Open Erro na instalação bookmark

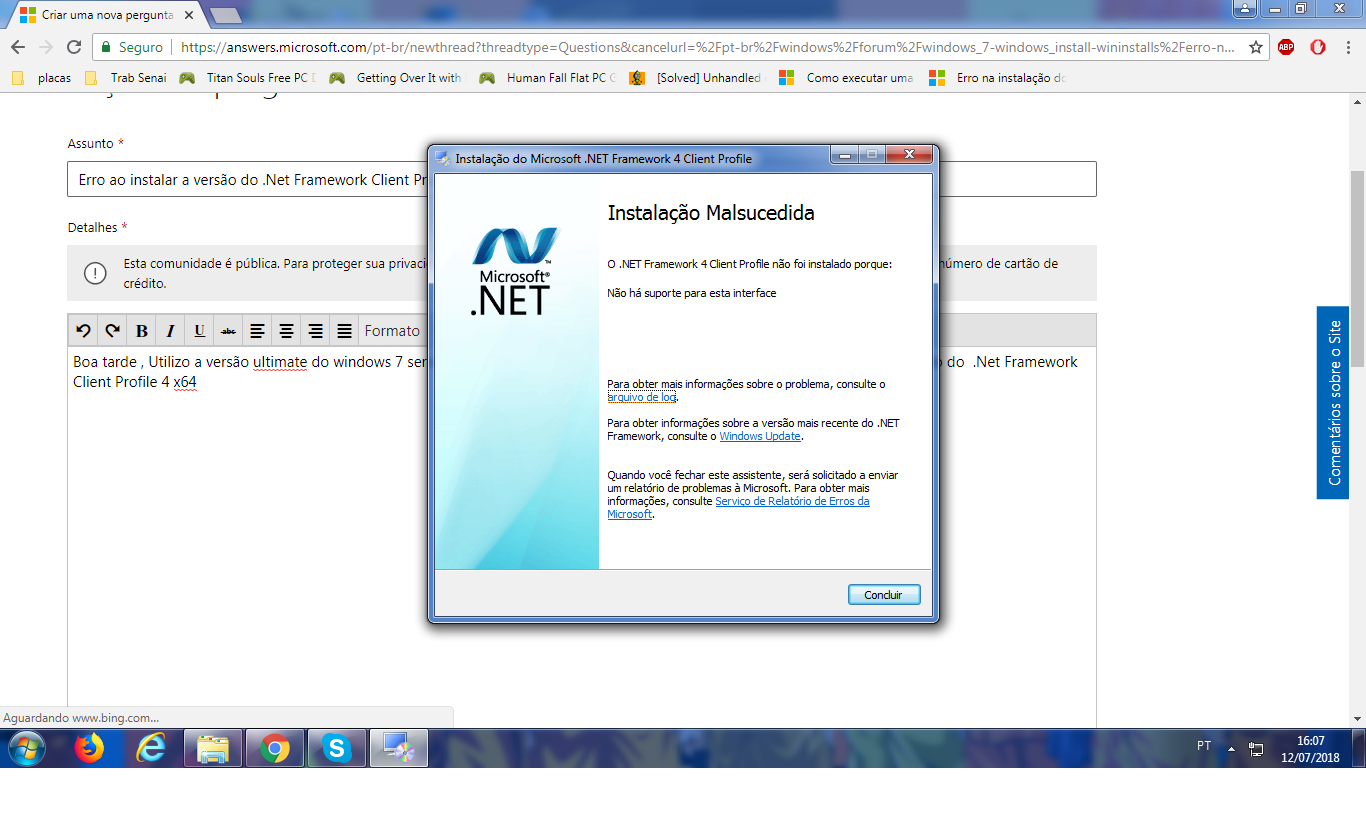tap(998, 78)
